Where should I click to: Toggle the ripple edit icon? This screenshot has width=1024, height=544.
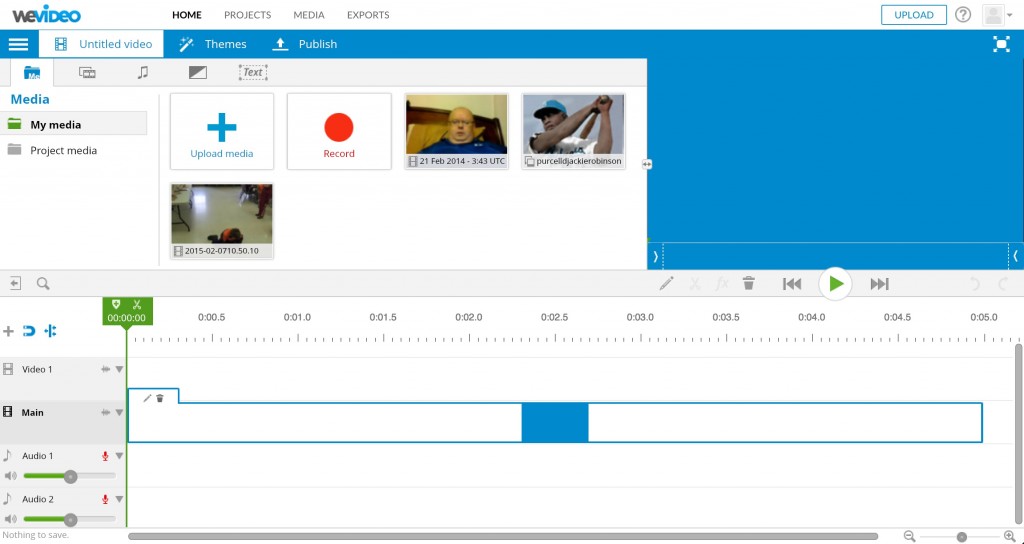[50, 331]
